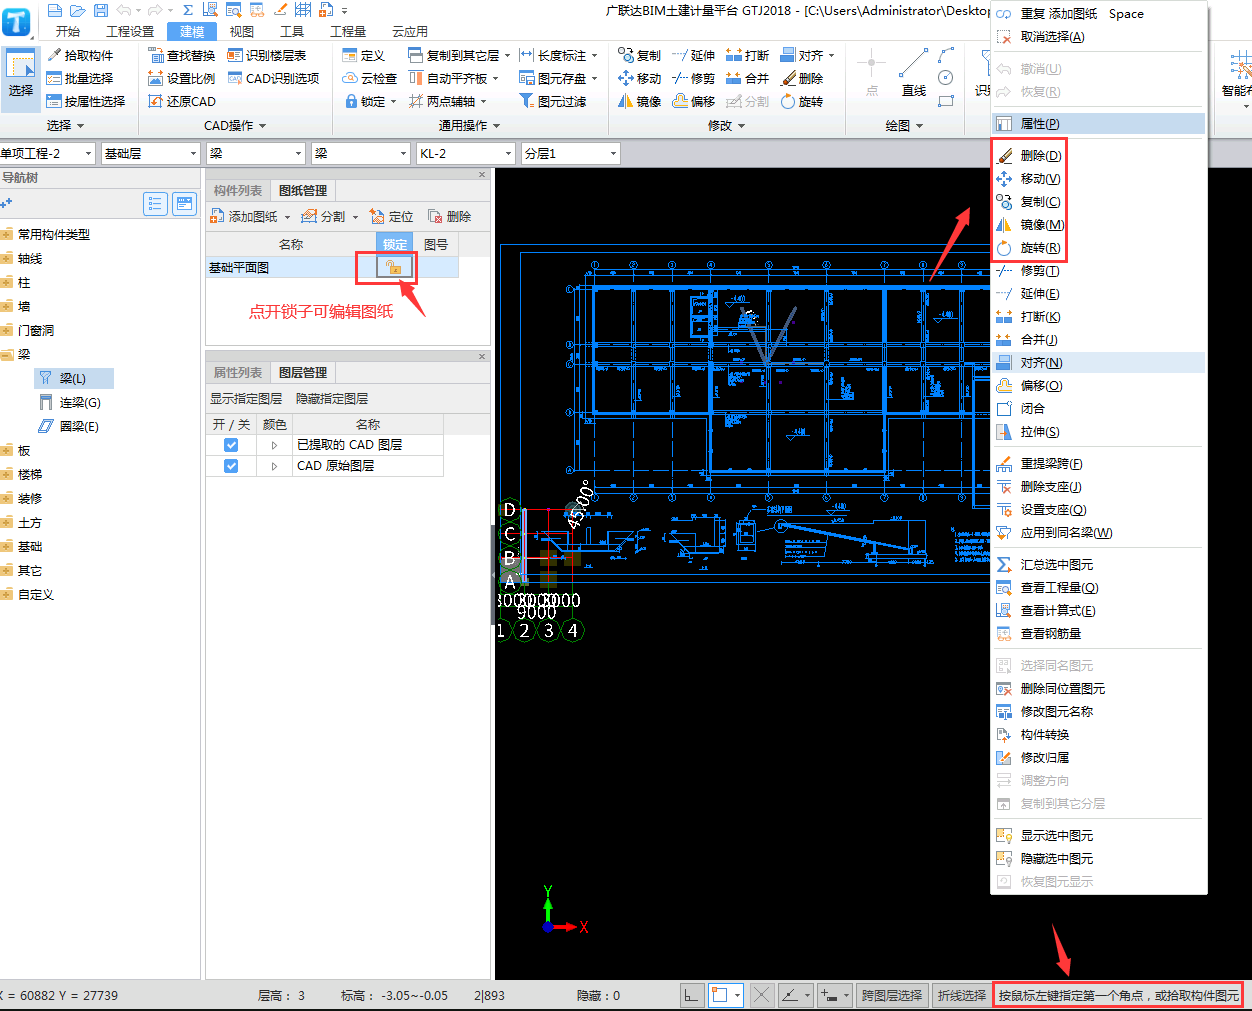Choose 删除(D) from context menu
The width and height of the screenshot is (1252, 1011).
[x=1099, y=156]
